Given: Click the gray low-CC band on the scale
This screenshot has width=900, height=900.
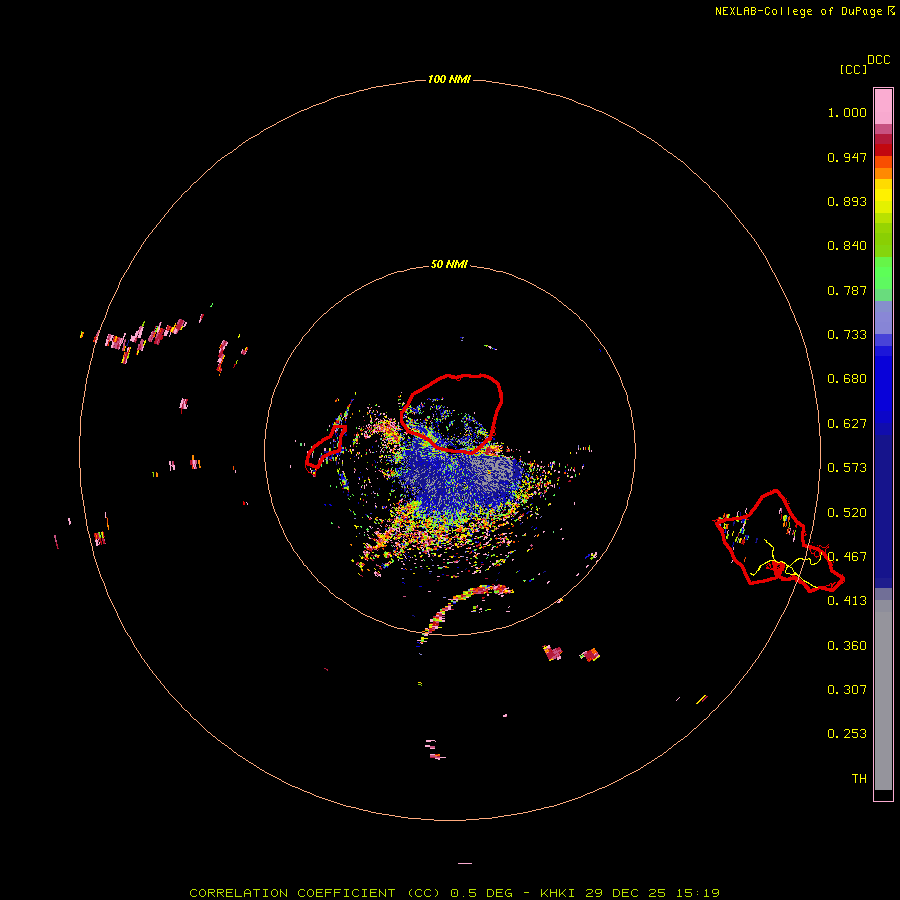Looking at the screenshot, I should [x=883, y=700].
